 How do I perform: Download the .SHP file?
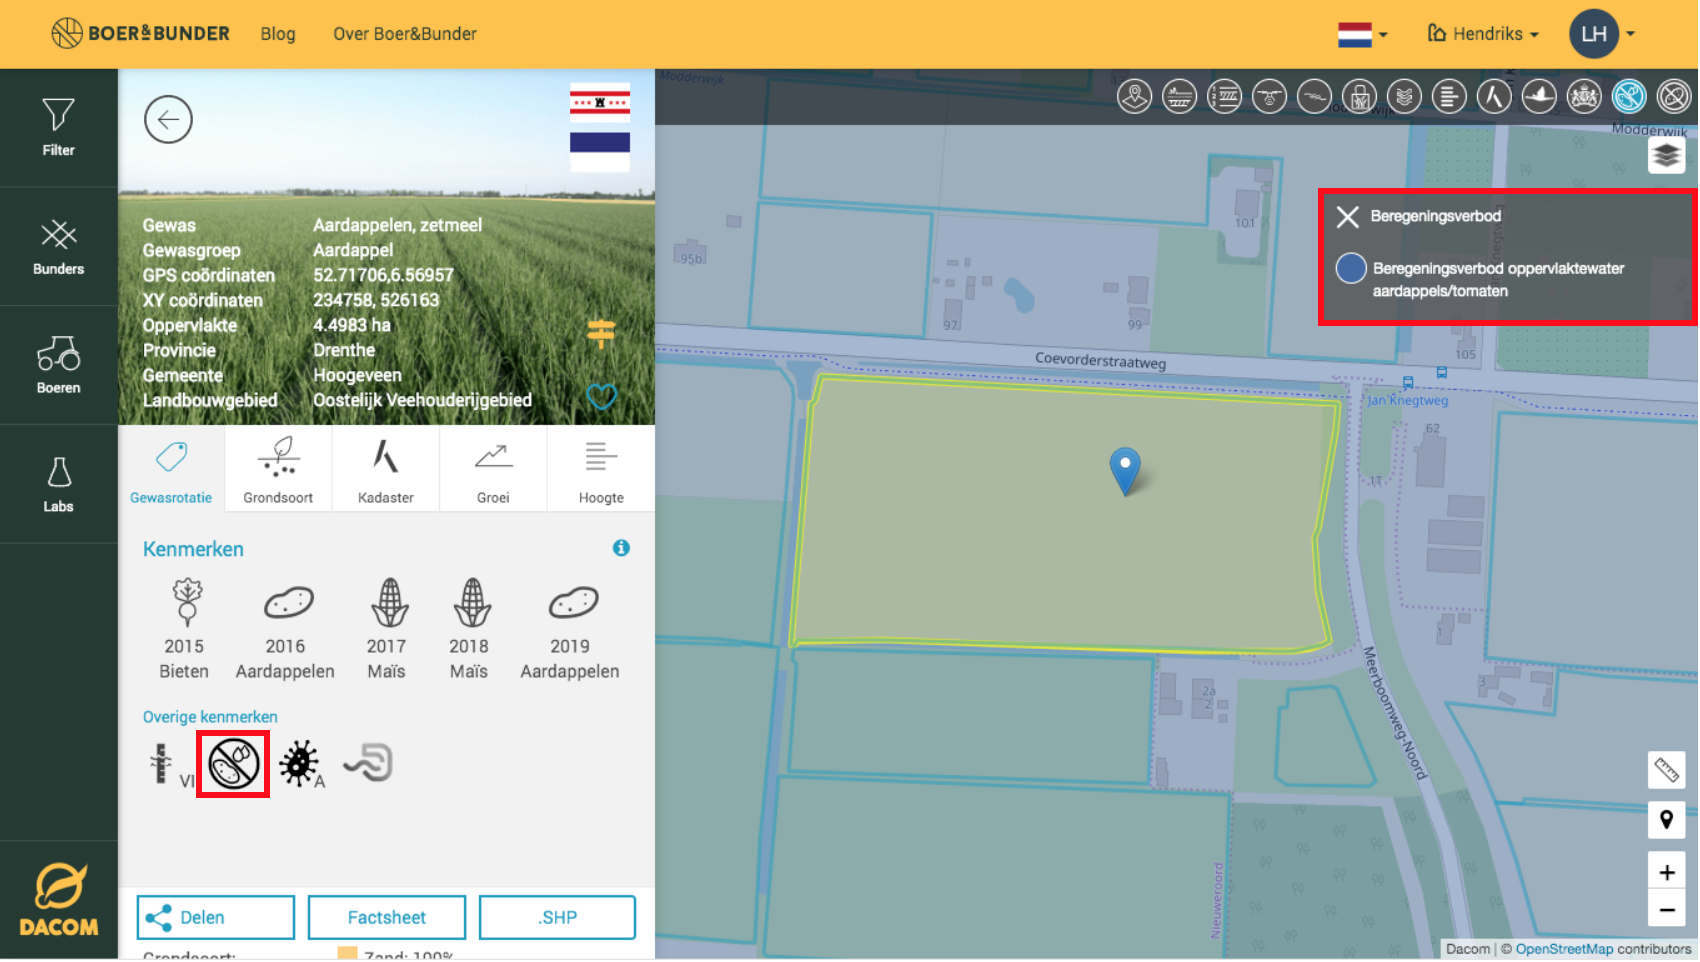point(557,917)
